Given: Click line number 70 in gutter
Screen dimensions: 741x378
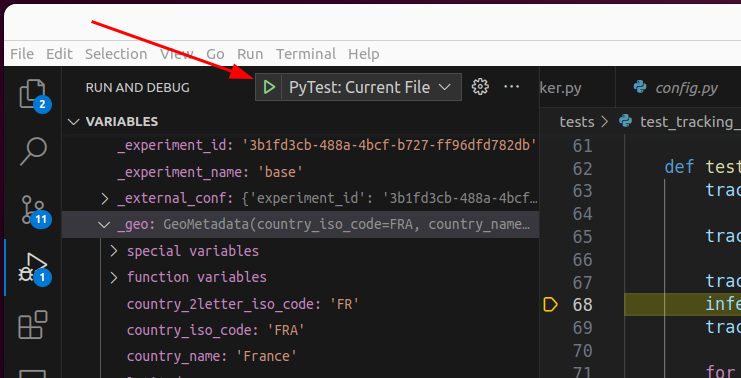Looking at the screenshot, I should pos(582,350).
